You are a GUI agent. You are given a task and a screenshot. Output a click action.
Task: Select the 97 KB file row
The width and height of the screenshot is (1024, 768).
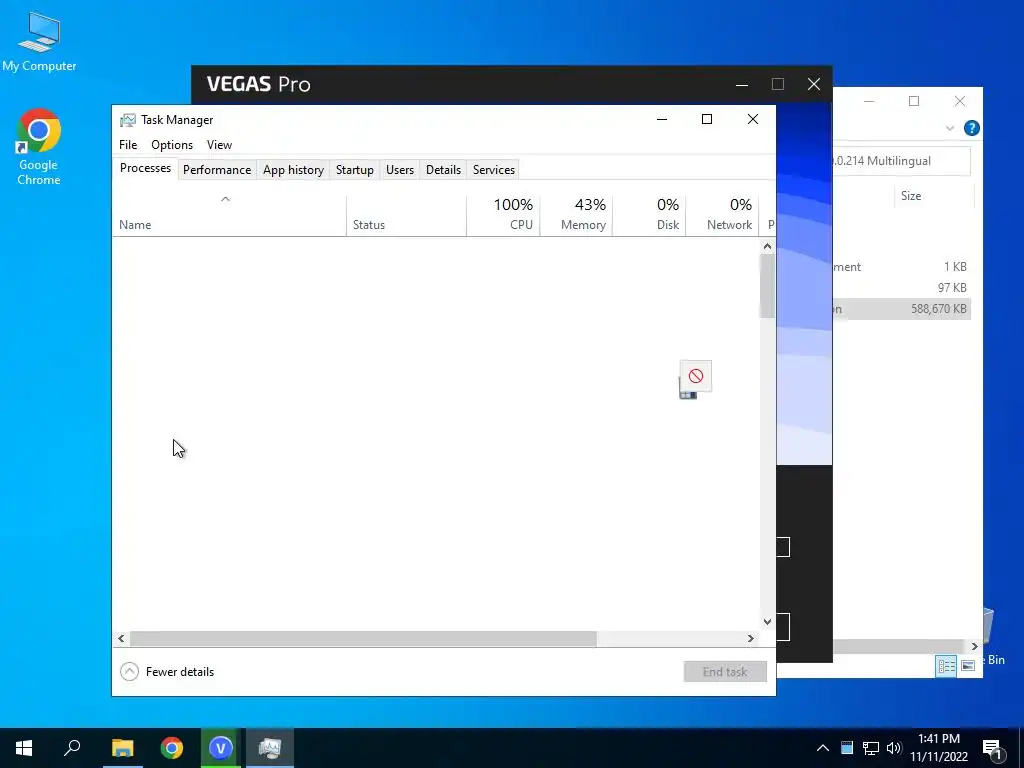coord(902,288)
